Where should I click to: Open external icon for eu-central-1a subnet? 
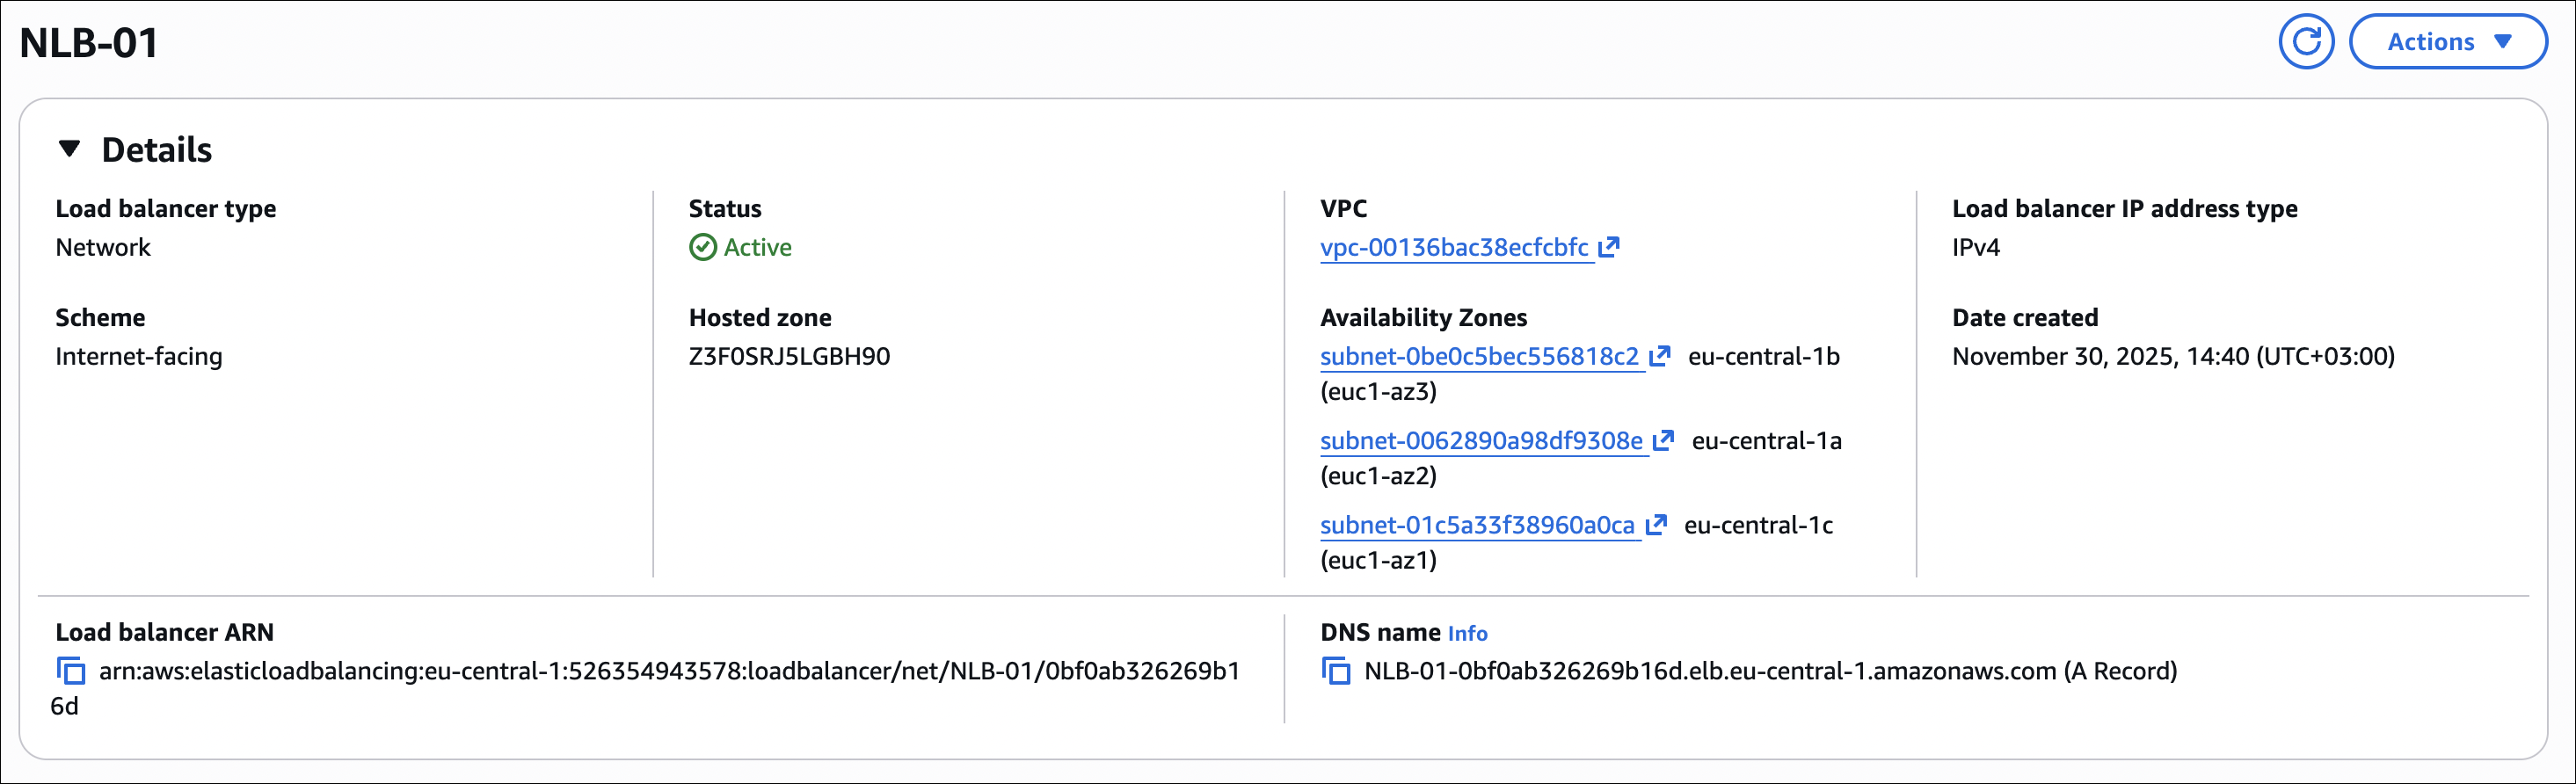(1663, 441)
